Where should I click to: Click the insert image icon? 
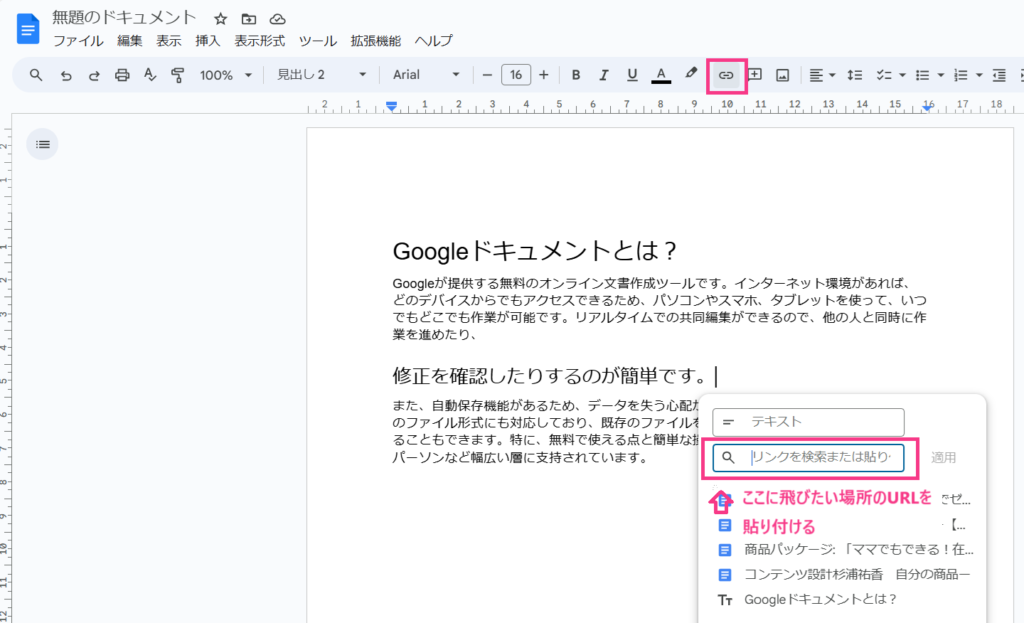783,75
